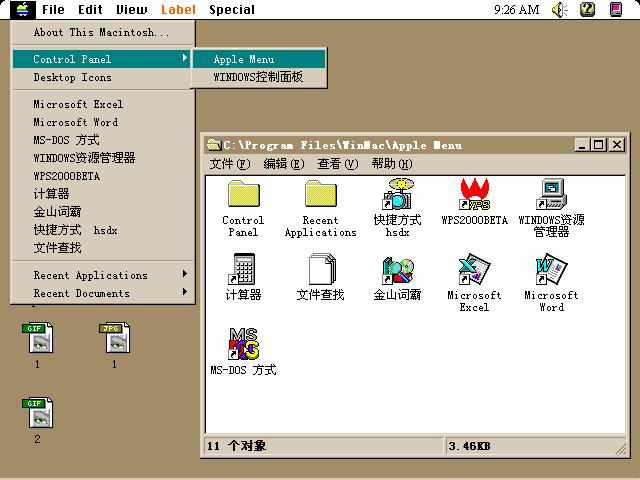The width and height of the screenshot is (640, 480).
Task: Open the 查看(V) menu in folder window
Action: pos(338,164)
